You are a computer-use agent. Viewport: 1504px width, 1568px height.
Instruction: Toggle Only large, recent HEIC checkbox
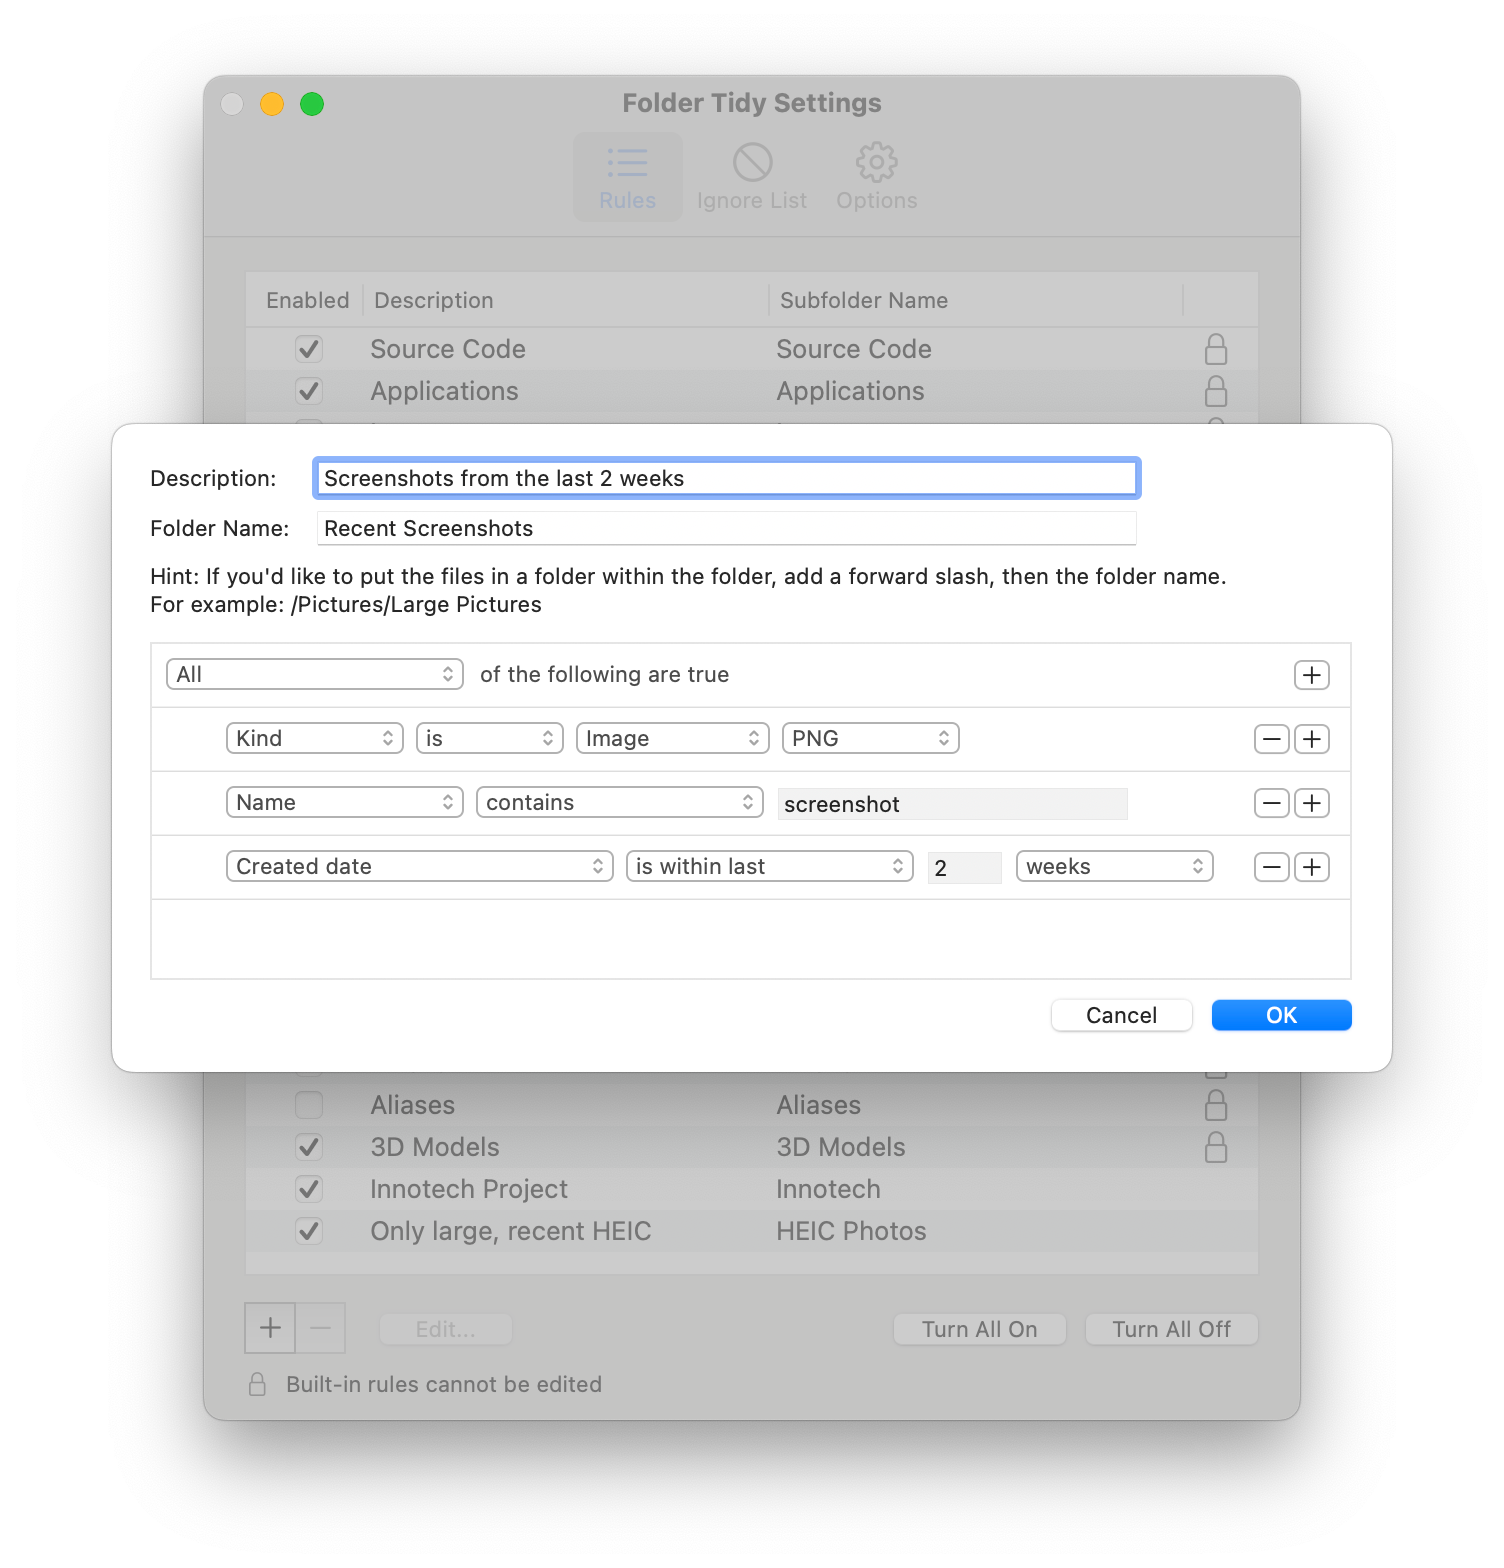(309, 1231)
